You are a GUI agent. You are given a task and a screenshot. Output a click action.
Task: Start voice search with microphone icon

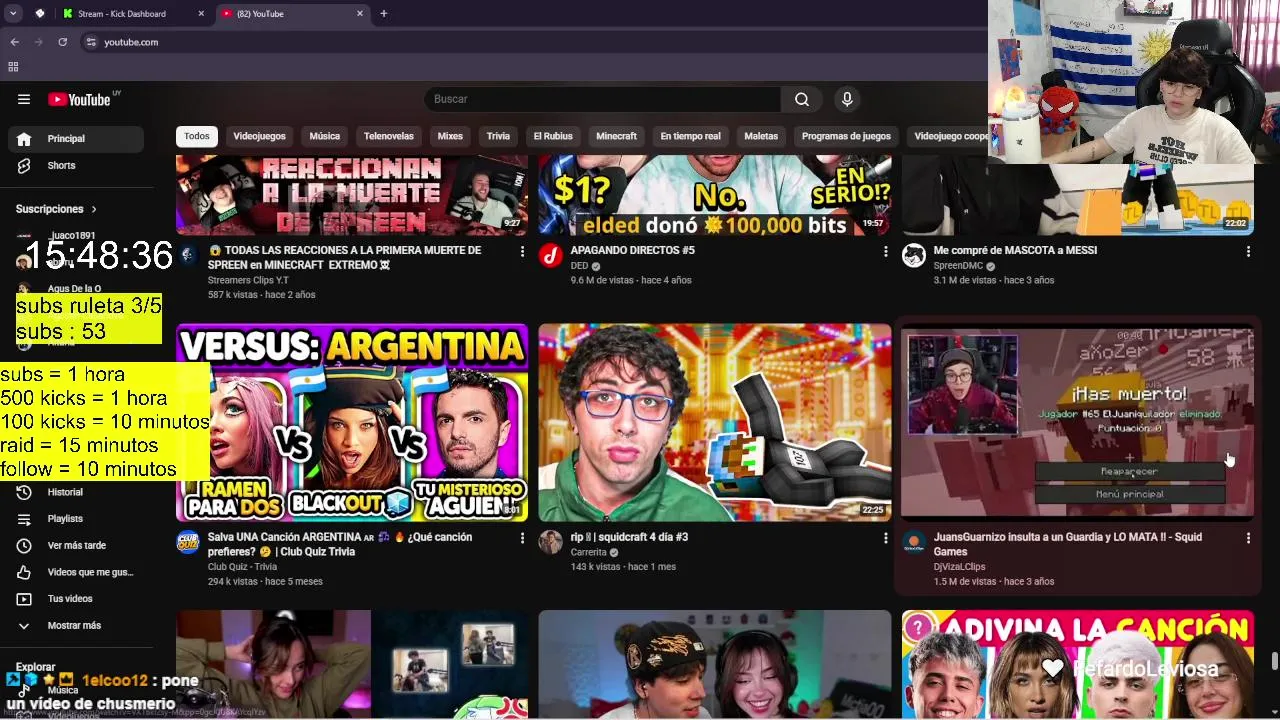[x=847, y=99]
